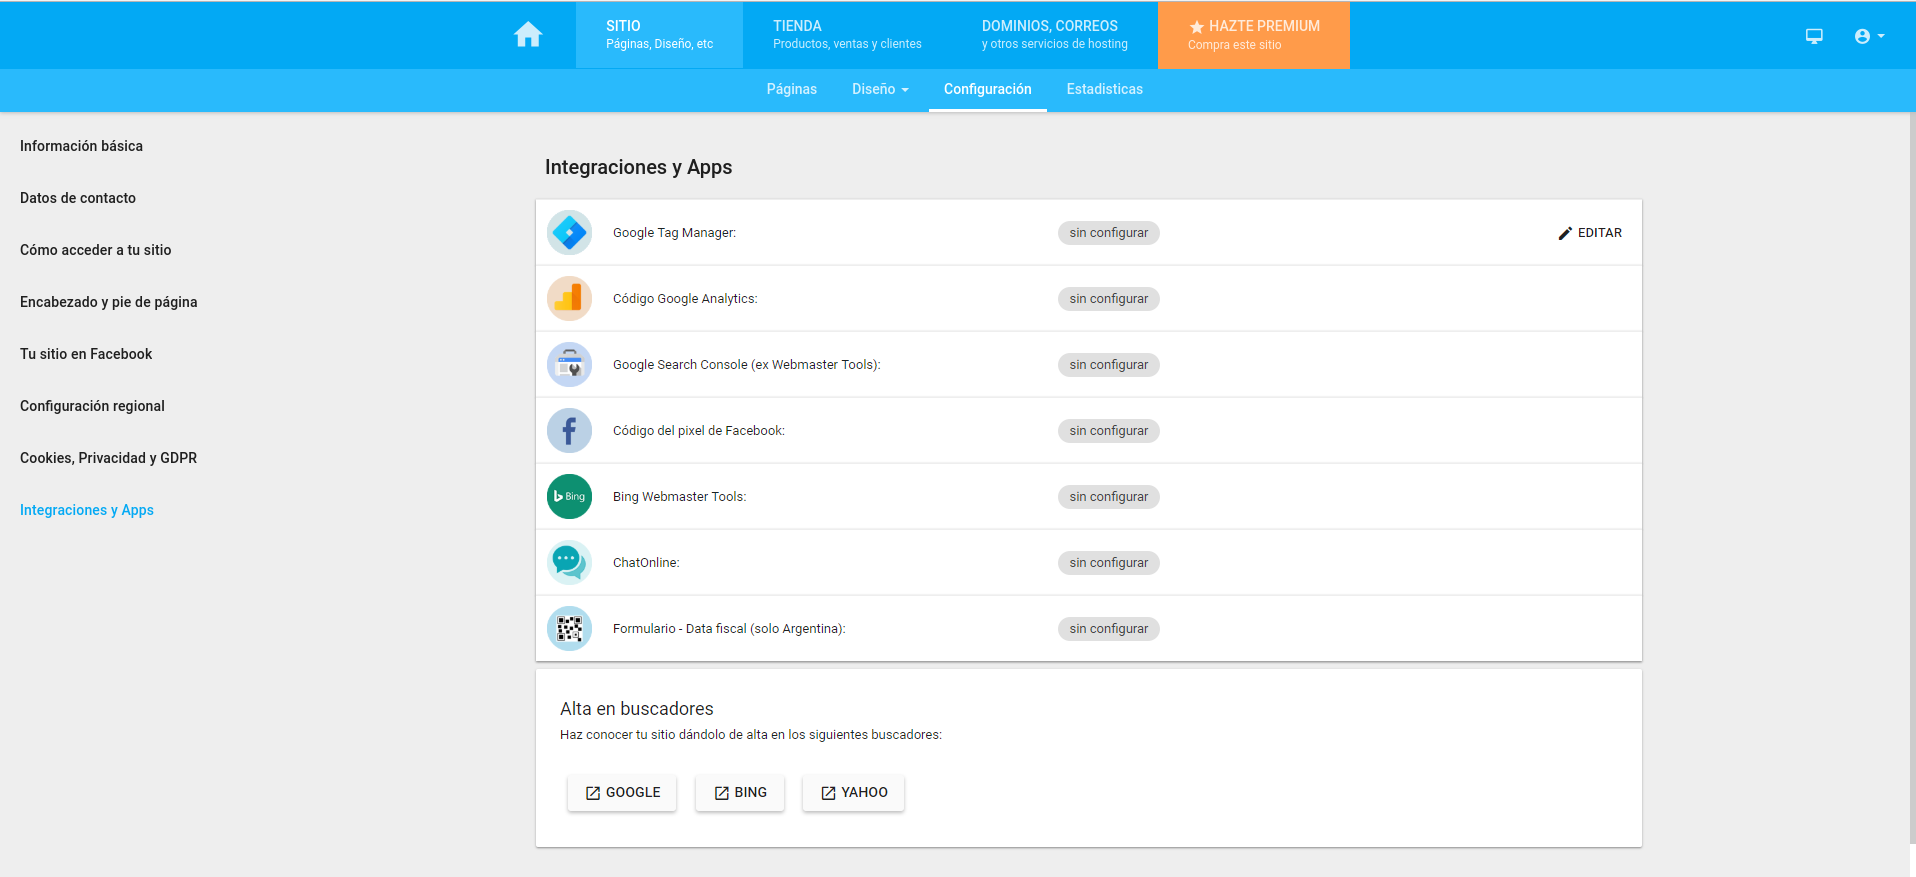Click the desktop preview monitor icon
The image size is (1916, 877).
[x=1814, y=36]
